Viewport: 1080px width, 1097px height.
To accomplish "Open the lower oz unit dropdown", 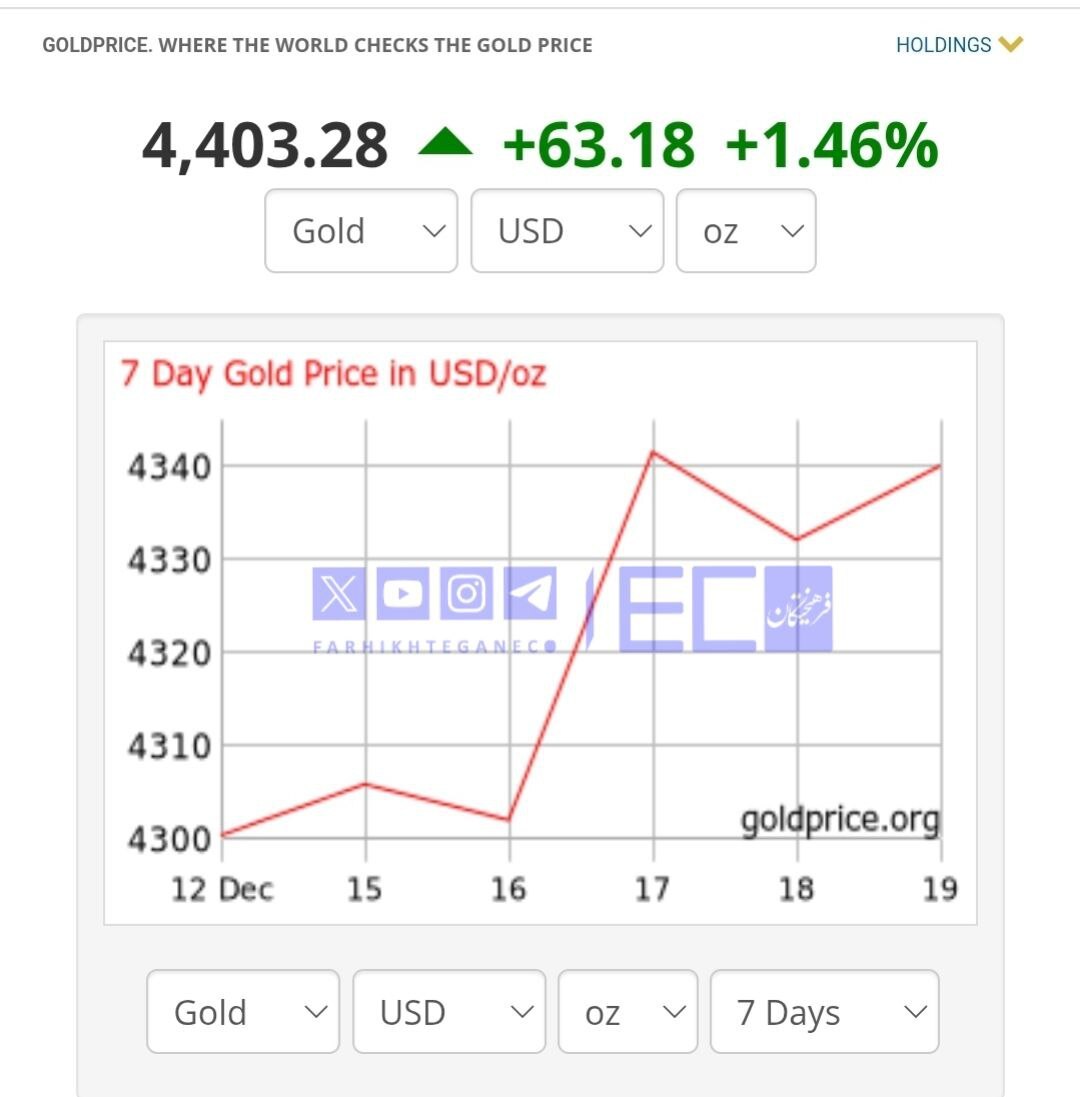I will [x=628, y=1012].
